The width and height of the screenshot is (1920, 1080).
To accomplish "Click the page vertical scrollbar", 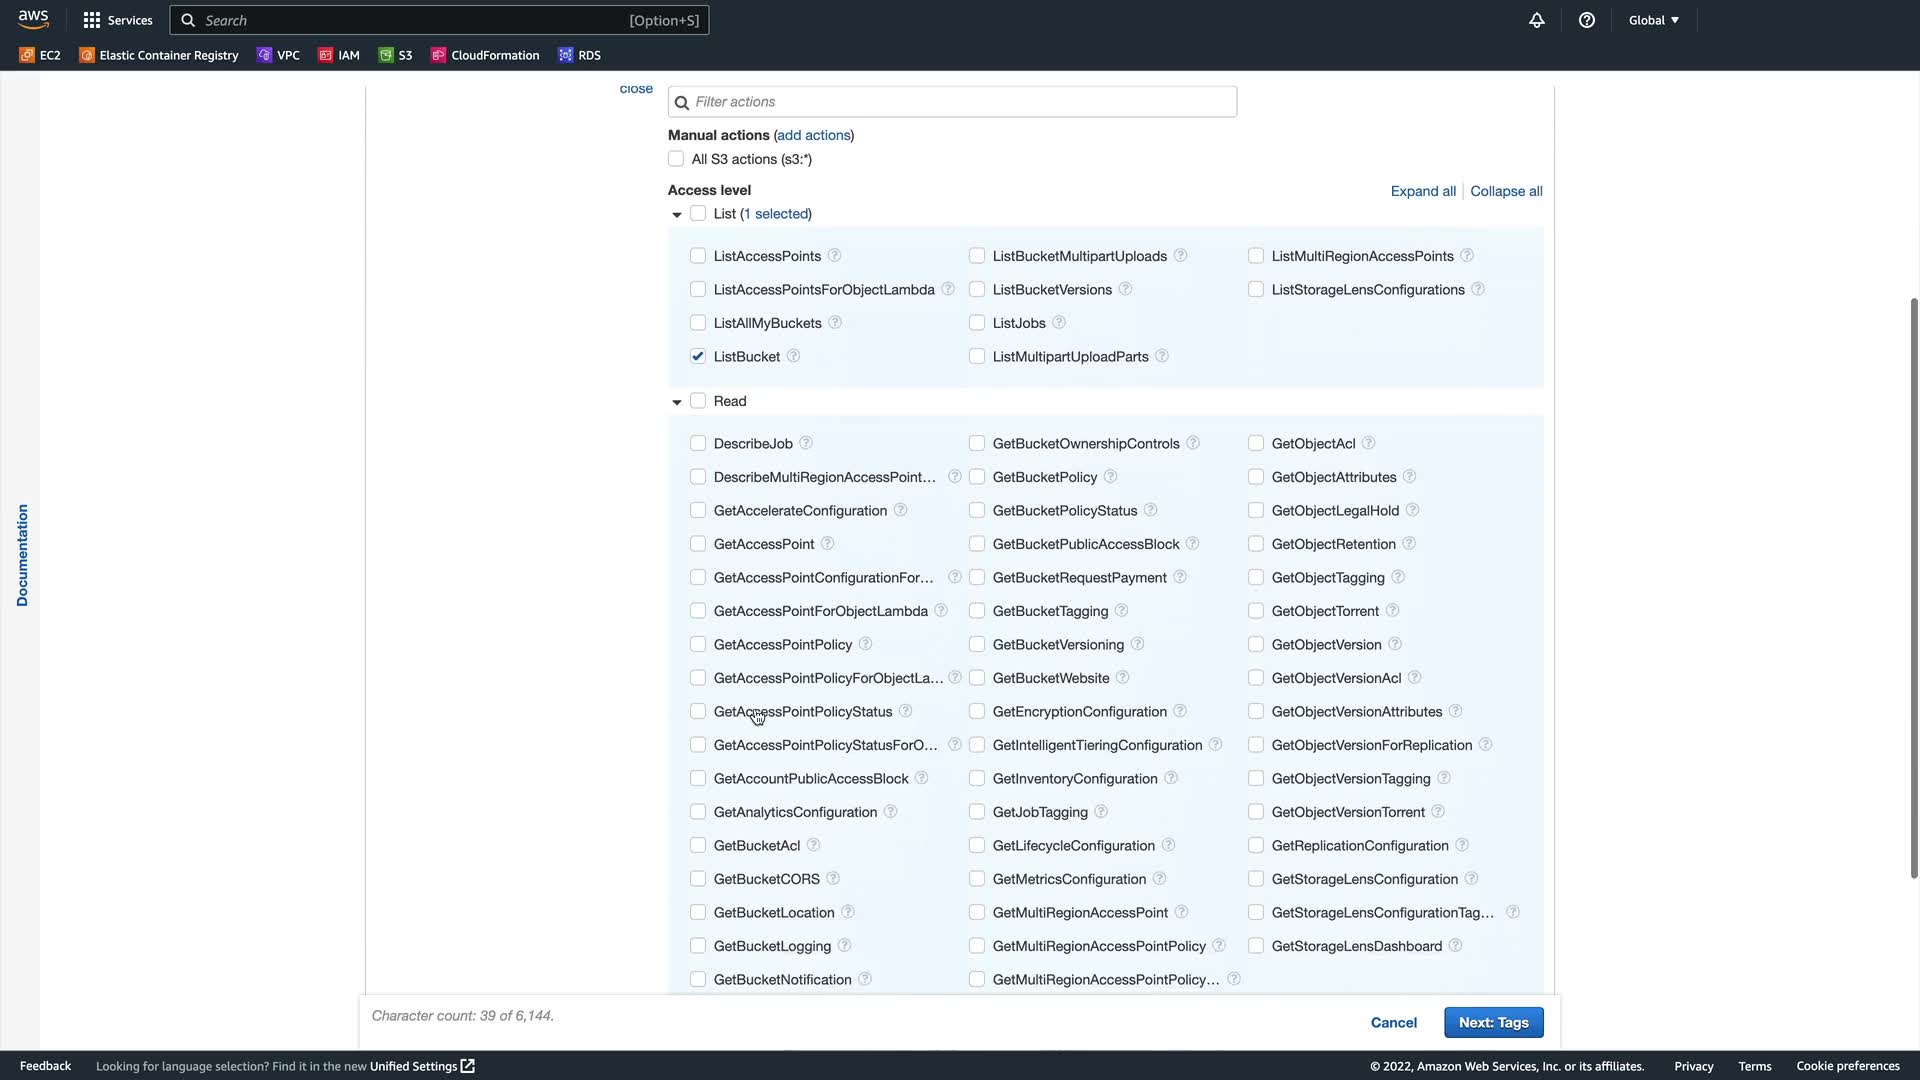I will (x=1913, y=588).
